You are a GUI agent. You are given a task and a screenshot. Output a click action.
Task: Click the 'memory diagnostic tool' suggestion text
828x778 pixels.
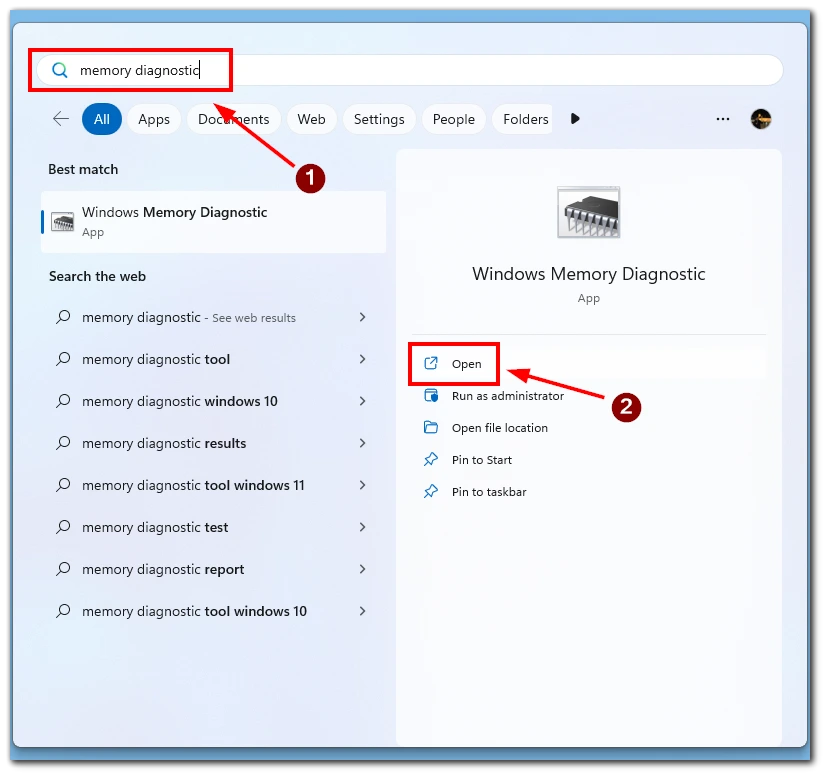(x=156, y=359)
